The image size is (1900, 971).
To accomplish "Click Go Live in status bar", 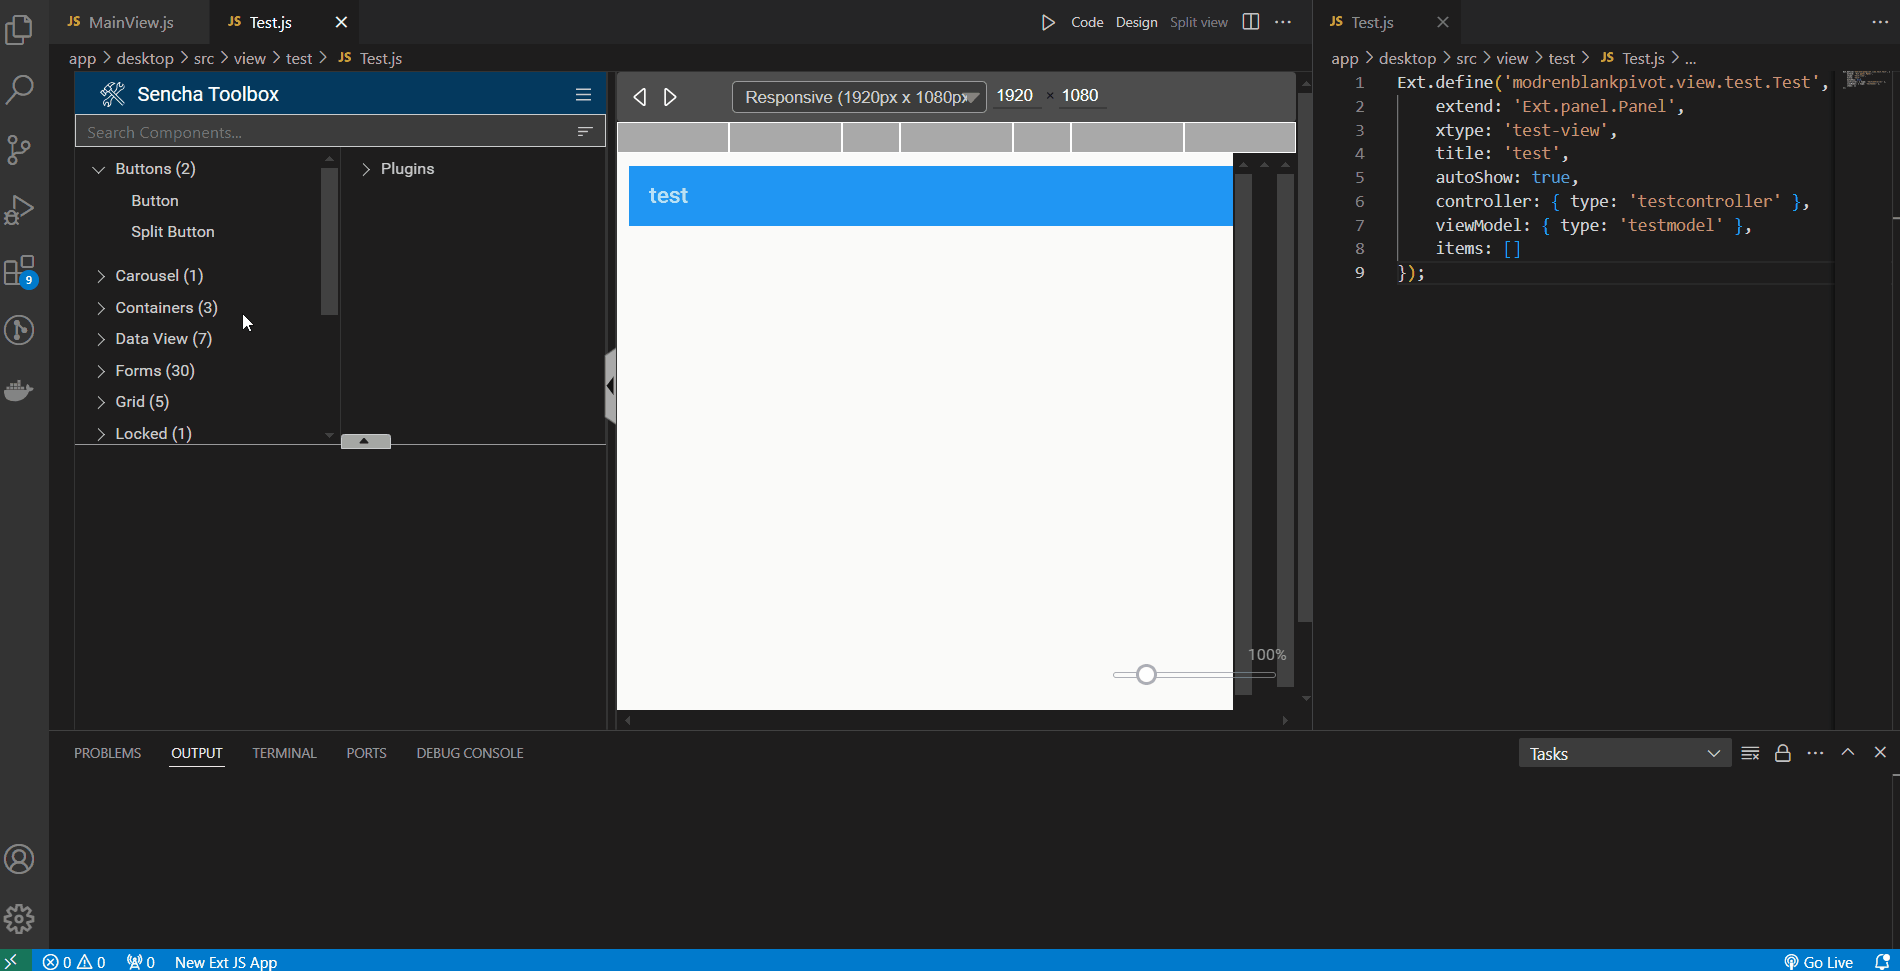I will click(x=1819, y=962).
